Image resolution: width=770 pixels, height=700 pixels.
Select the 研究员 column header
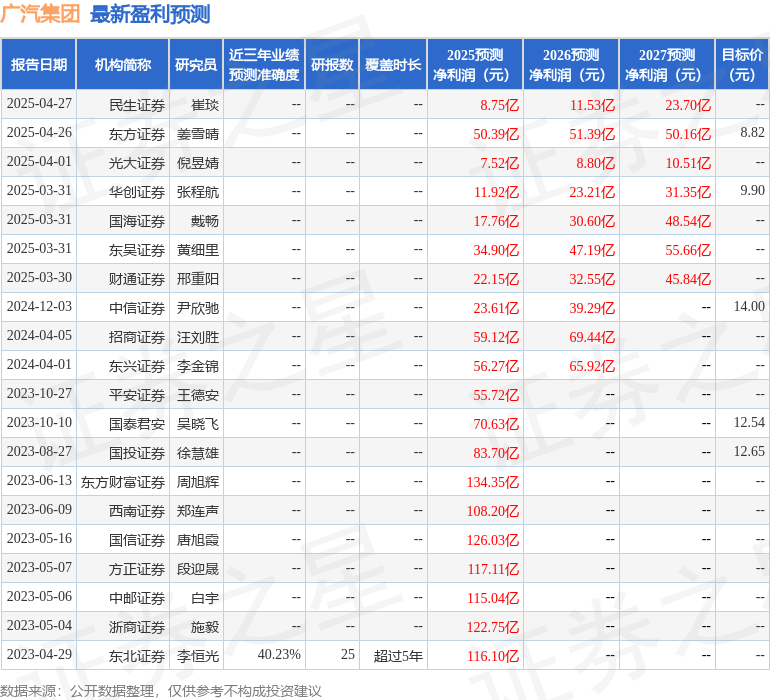tap(196, 65)
